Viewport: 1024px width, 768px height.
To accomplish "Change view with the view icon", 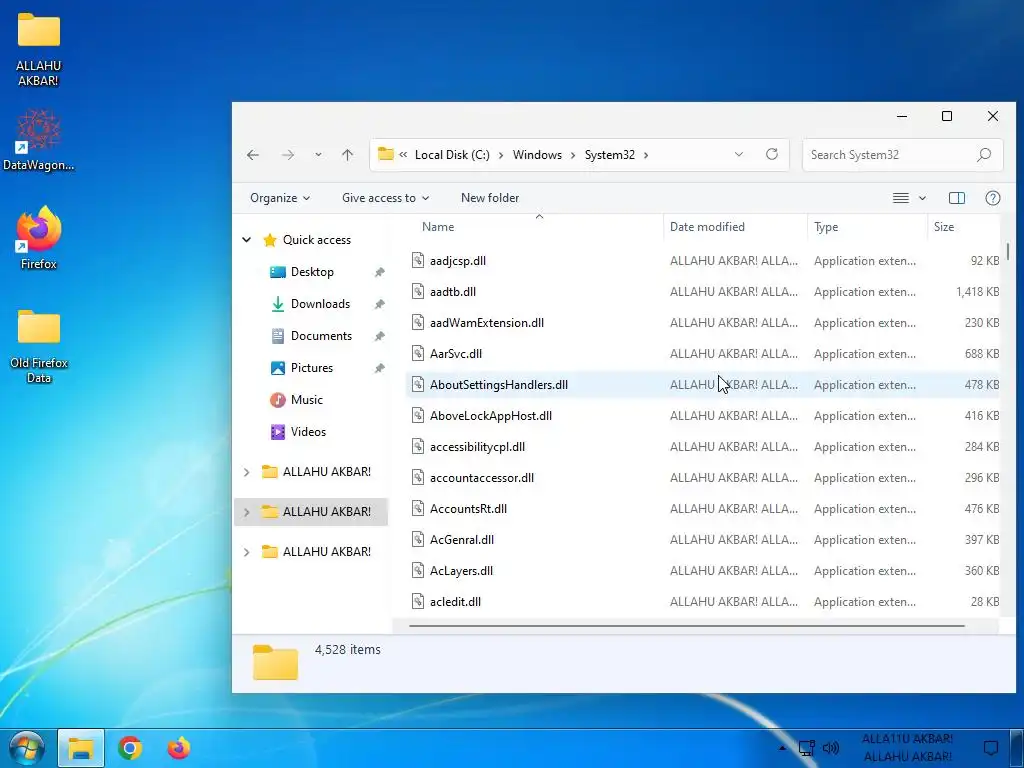I will pyautogui.click(x=901, y=198).
